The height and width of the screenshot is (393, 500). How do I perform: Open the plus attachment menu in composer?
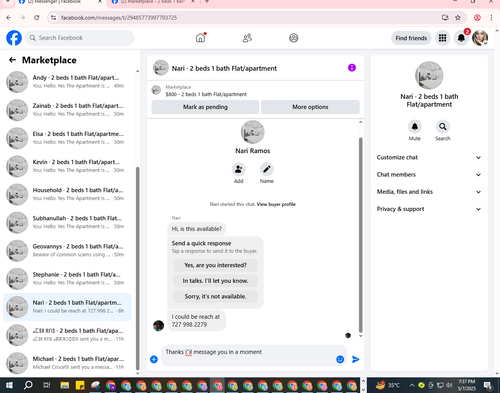[154, 359]
